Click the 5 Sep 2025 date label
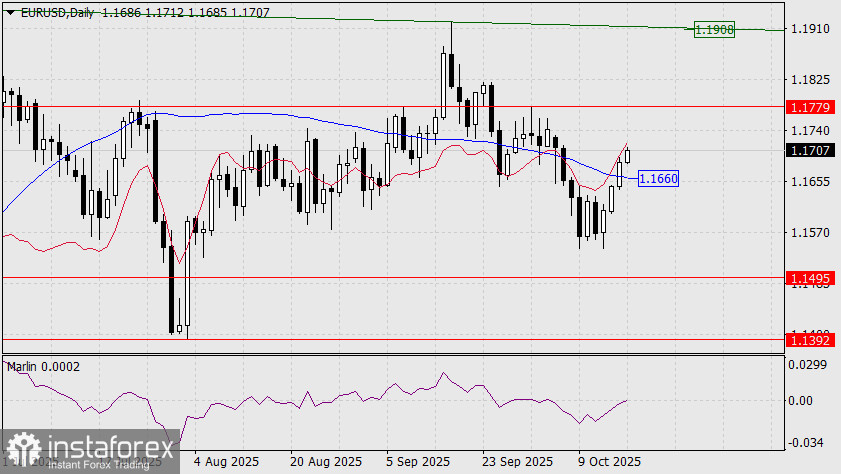The width and height of the screenshot is (841, 474). tap(418, 462)
